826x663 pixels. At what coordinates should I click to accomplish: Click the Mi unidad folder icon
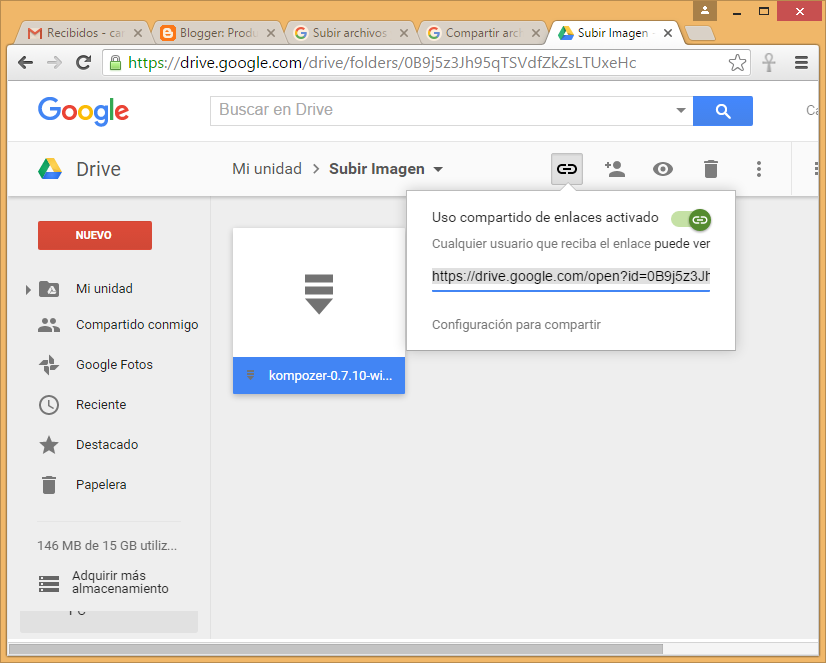(x=49, y=289)
